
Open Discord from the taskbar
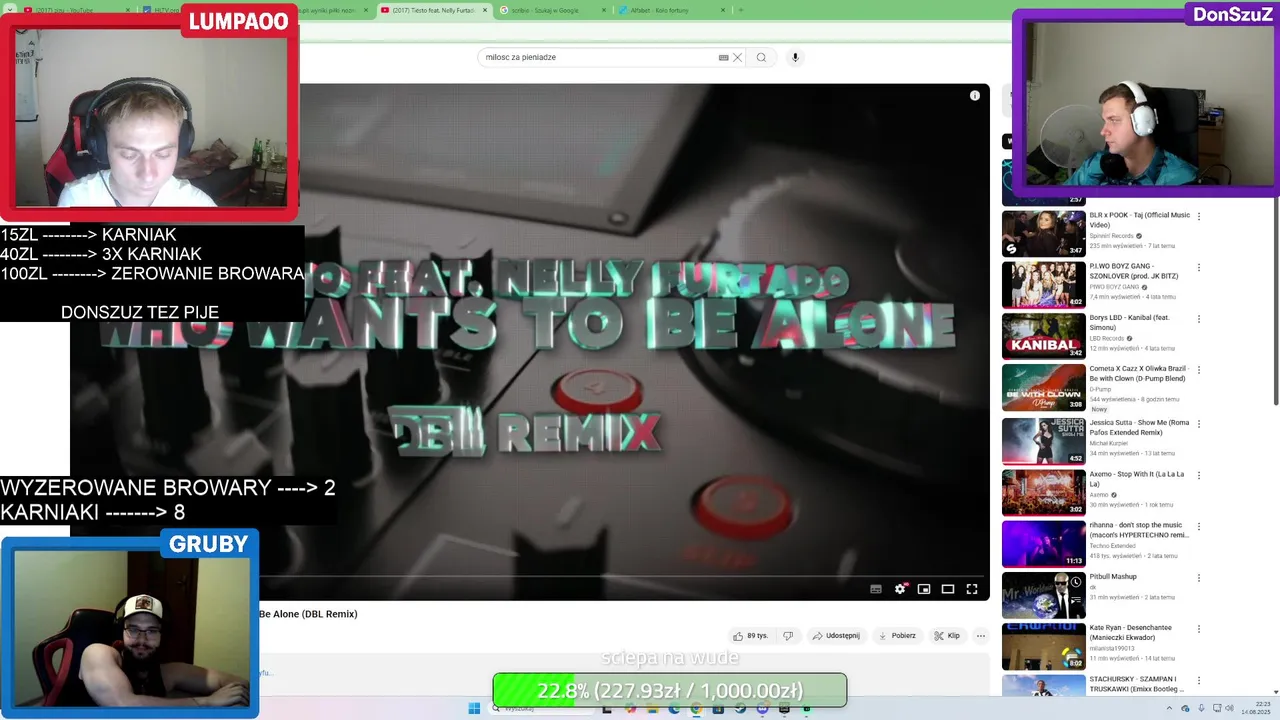click(762, 708)
